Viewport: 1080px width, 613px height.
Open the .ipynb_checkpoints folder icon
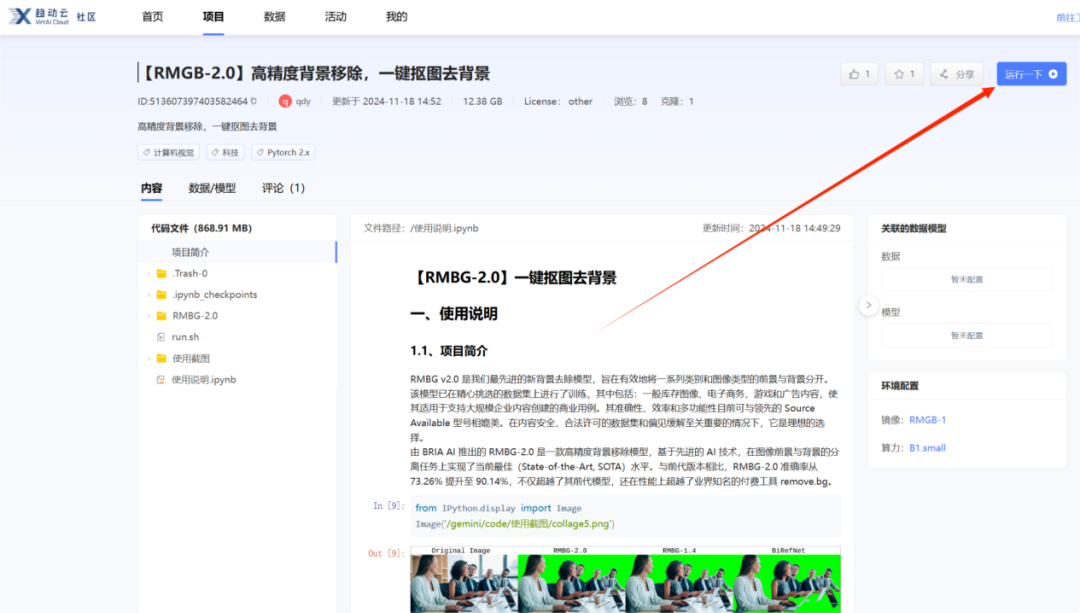[162, 295]
